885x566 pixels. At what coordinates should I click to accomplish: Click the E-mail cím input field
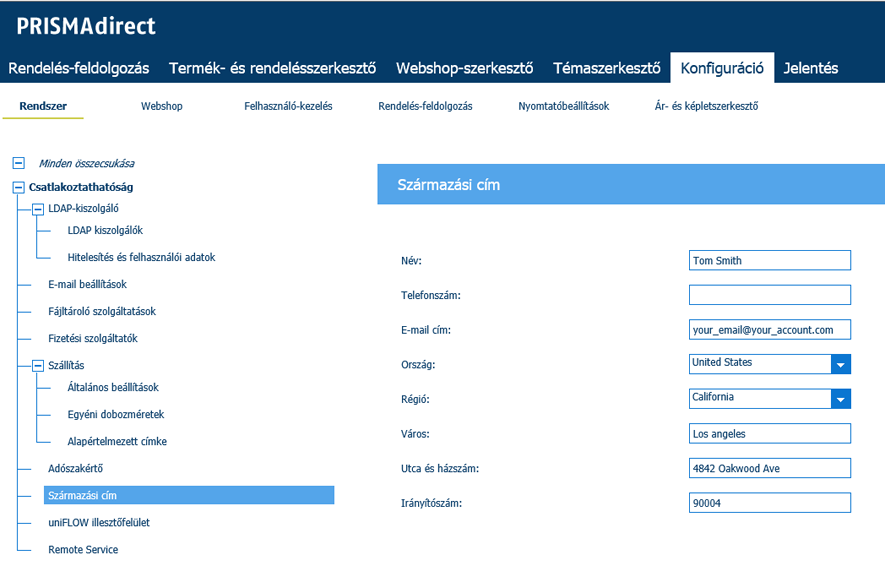tap(770, 330)
